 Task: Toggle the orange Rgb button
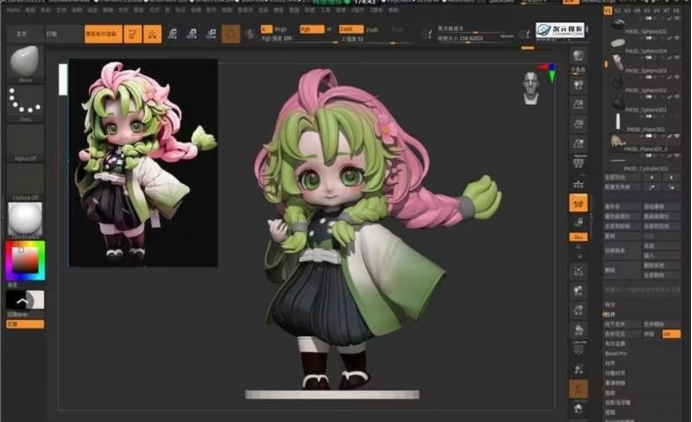[312, 29]
